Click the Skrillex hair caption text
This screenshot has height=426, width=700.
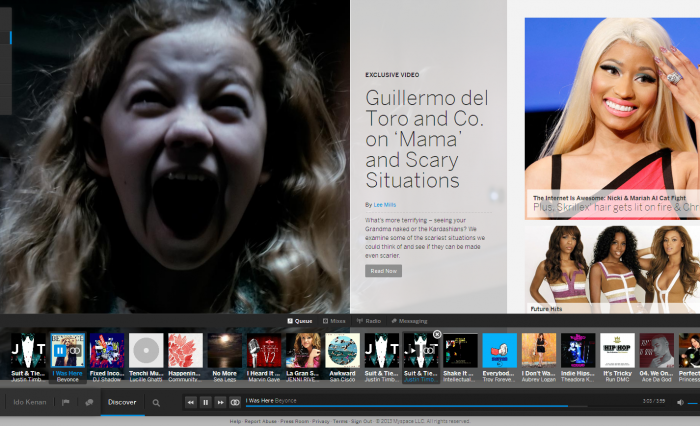coord(616,207)
